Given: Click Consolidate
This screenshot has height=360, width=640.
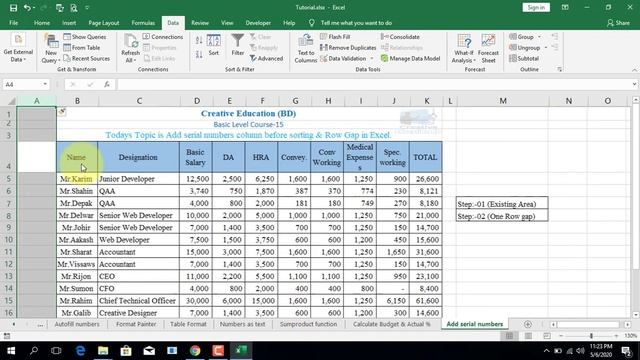Looking at the screenshot, I should click(x=400, y=37).
